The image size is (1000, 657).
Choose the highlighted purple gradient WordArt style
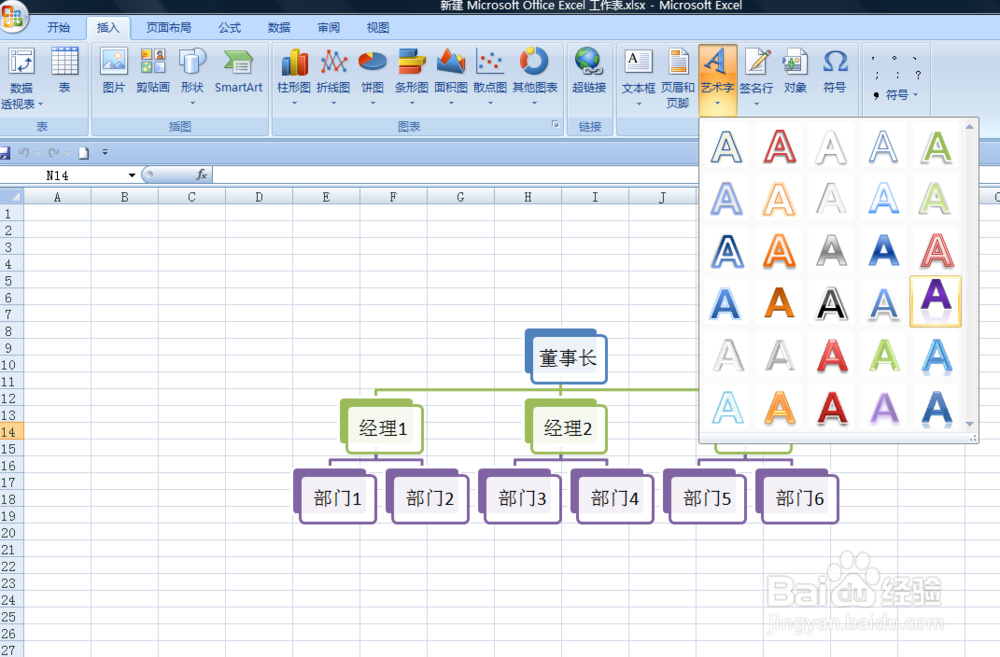936,302
